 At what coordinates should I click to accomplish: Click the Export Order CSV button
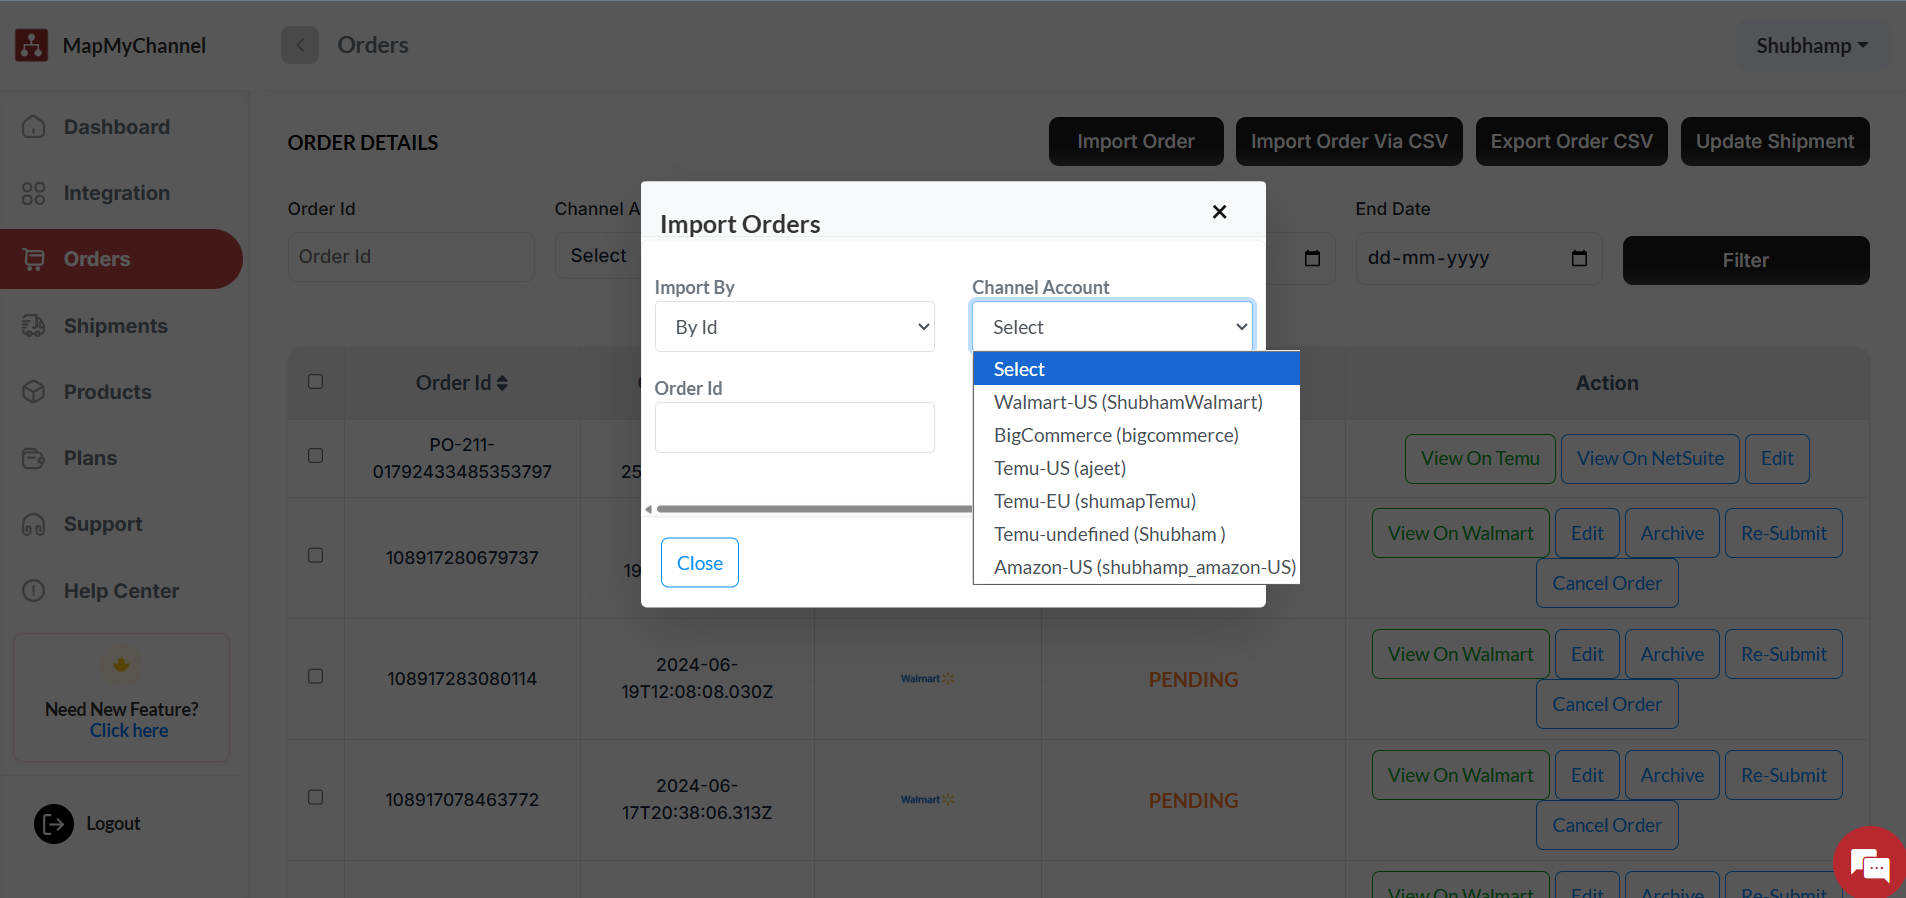coord(1571,142)
